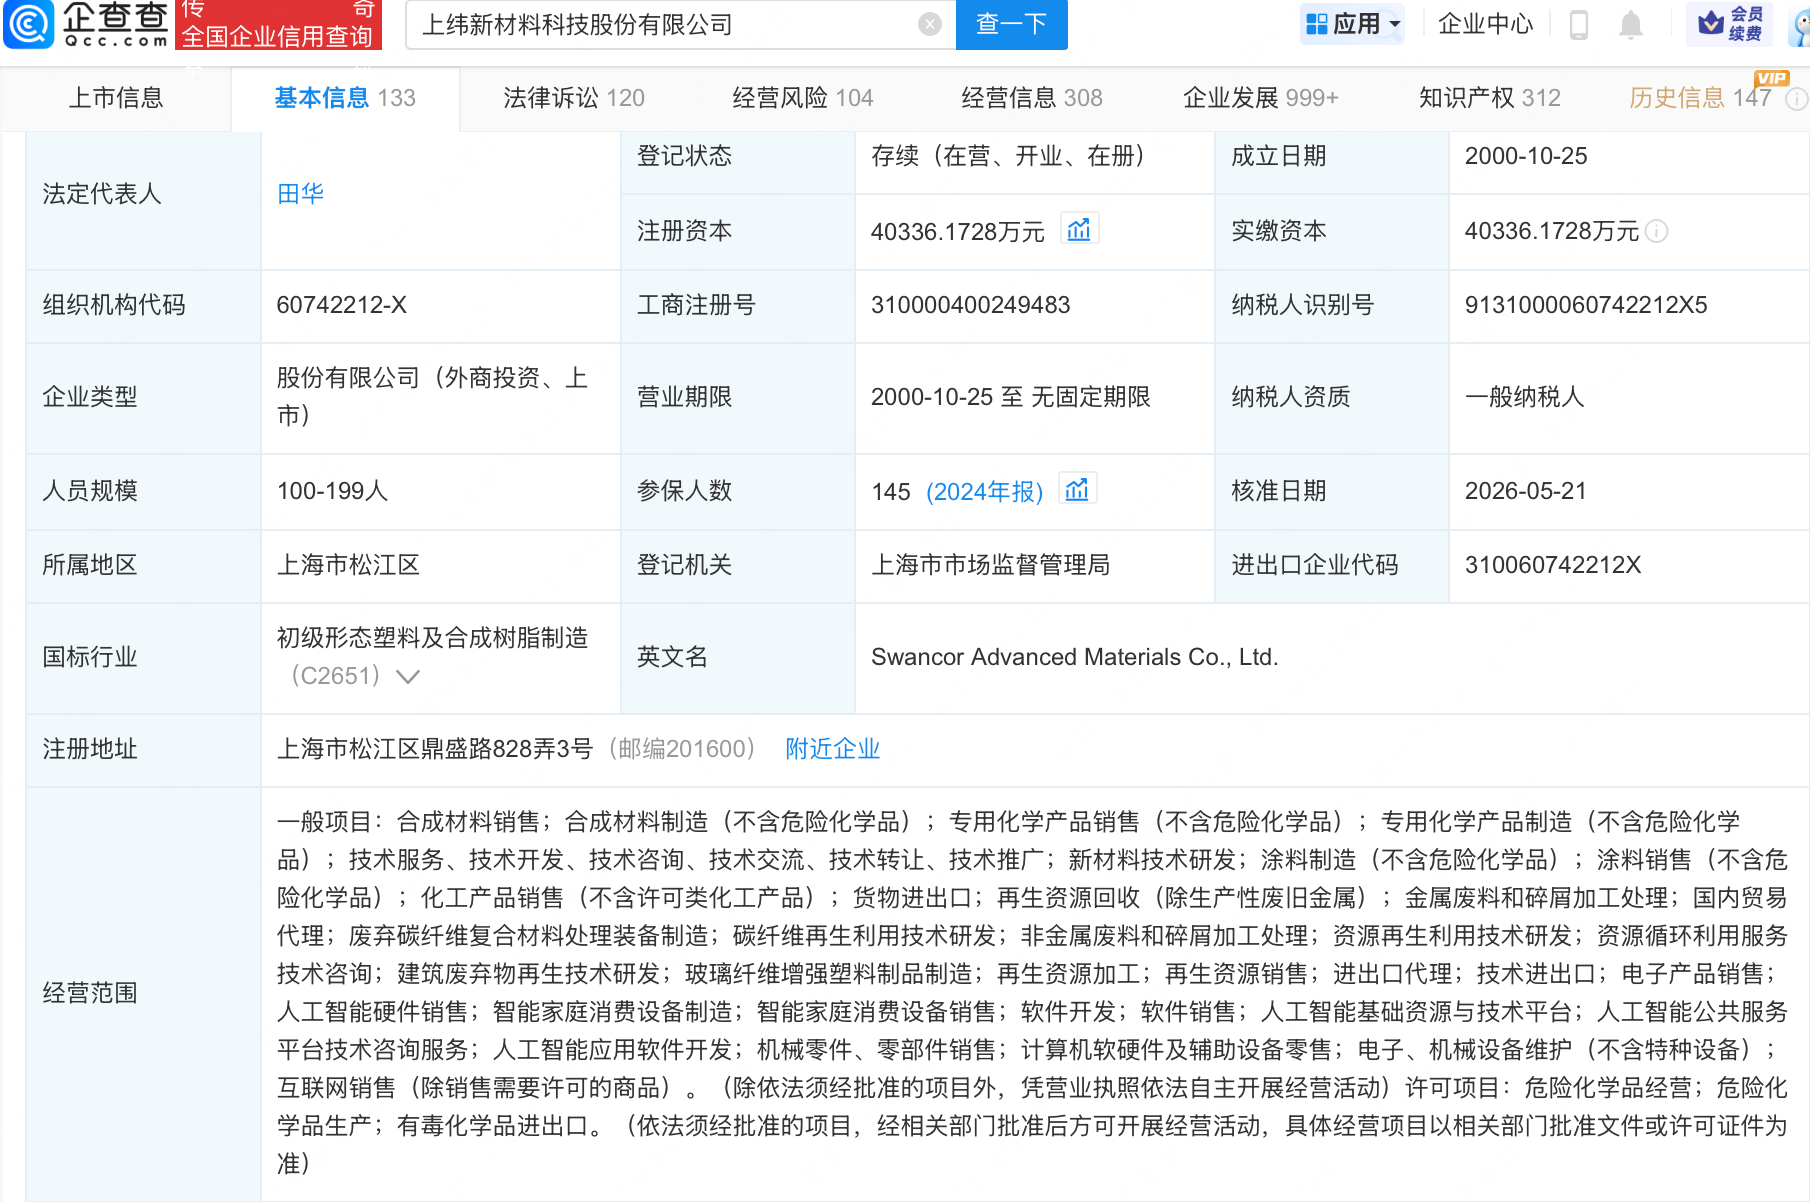Select business term 2000-10-25 至 无固定期限
The height and width of the screenshot is (1202, 1810).
(1011, 397)
